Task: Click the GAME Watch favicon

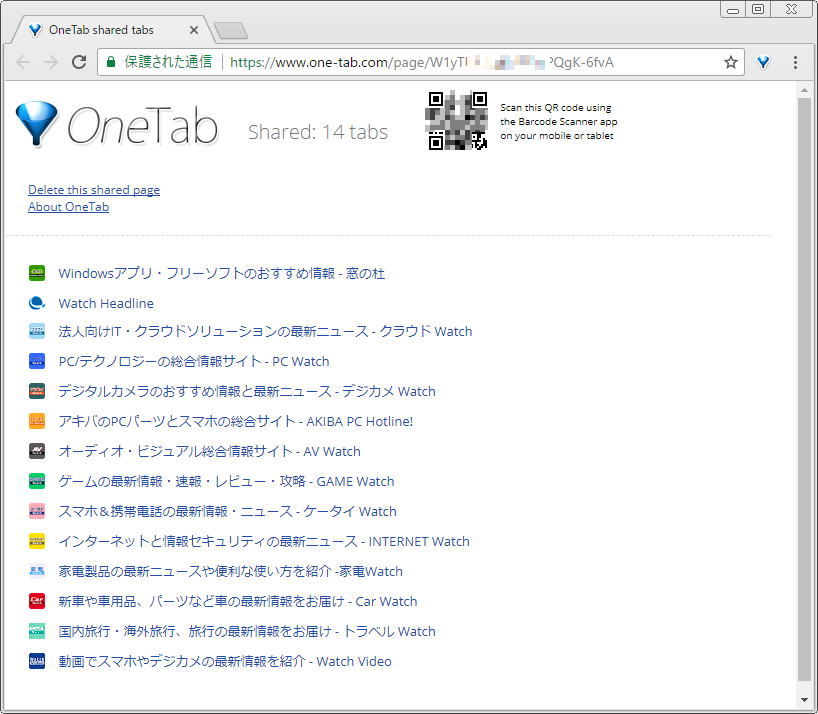Action: pos(36,481)
